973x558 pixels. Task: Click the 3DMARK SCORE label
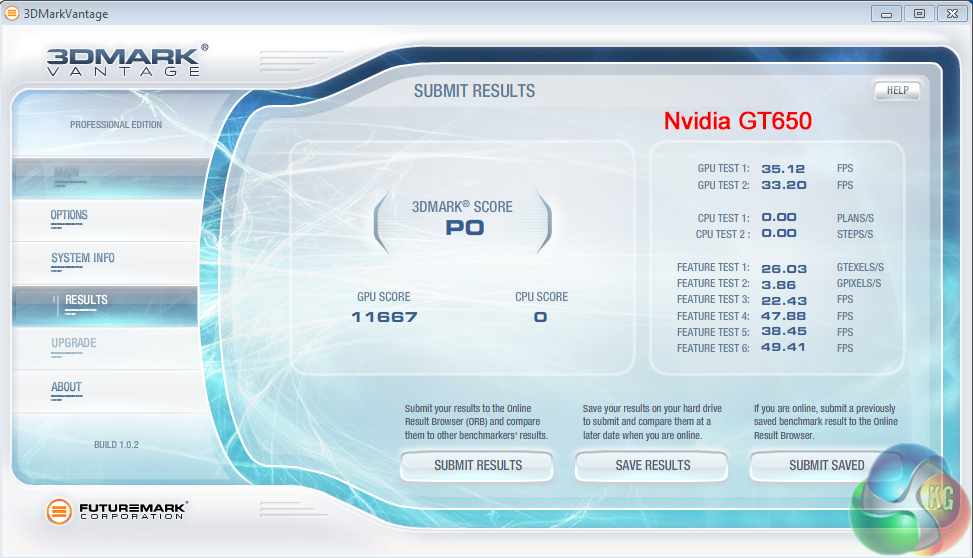click(x=462, y=207)
